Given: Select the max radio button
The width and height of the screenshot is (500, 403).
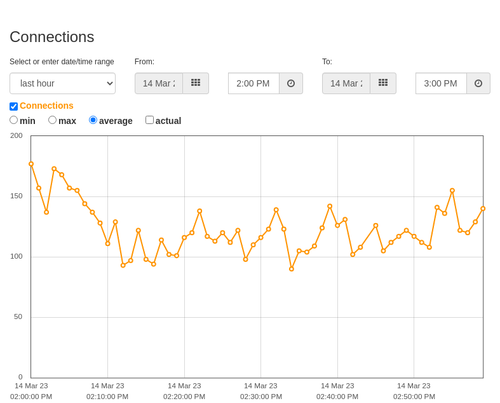Looking at the screenshot, I should point(52,120).
